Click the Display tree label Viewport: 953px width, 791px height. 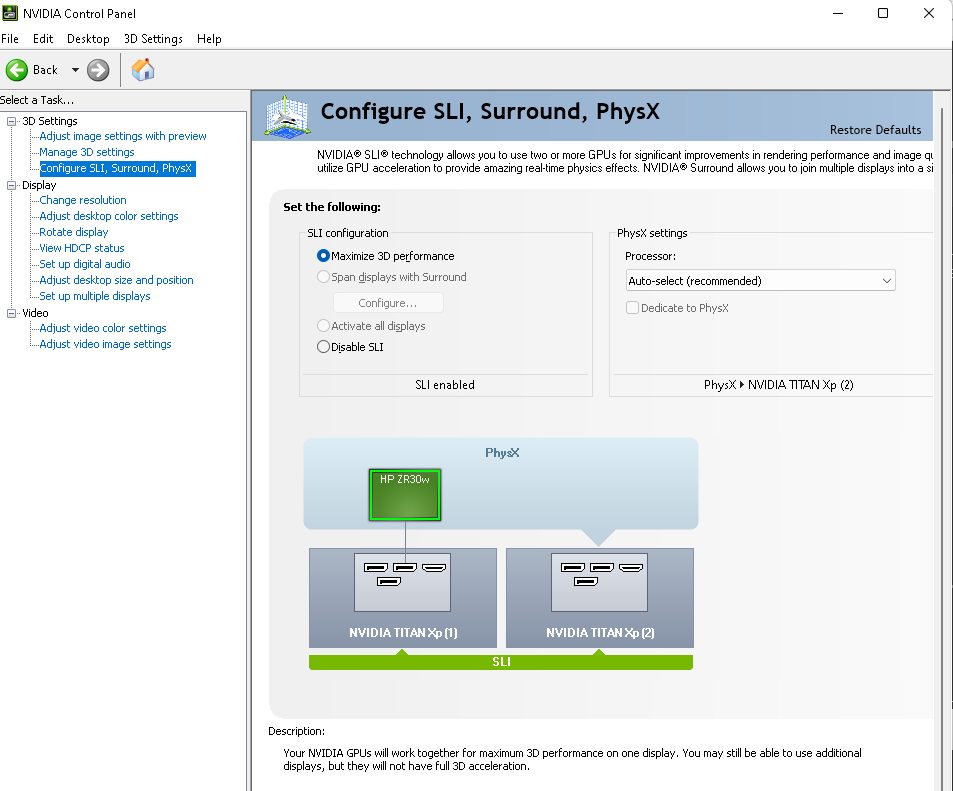39,185
